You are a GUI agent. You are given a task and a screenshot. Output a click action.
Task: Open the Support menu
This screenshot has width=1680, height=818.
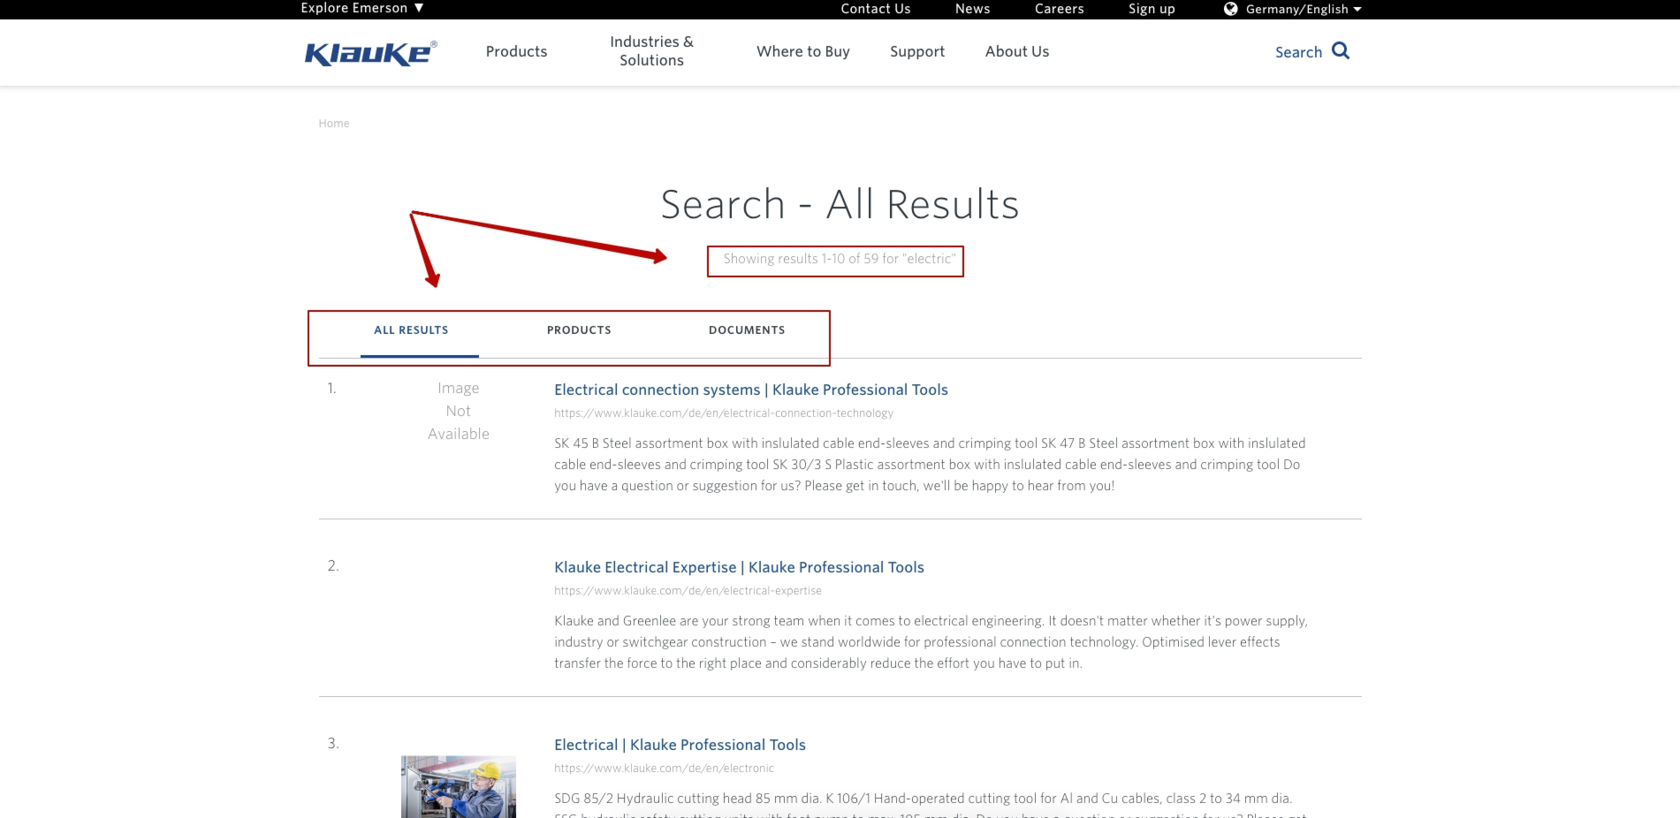(917, 51)
